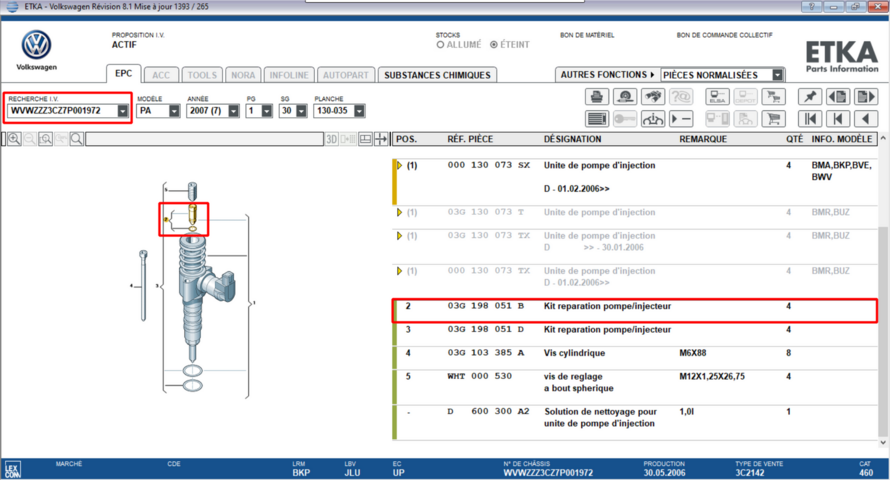Click the BON DE MATÉRIEL label
The height and width of the screenshot is (480, 890).
point(587,35)
